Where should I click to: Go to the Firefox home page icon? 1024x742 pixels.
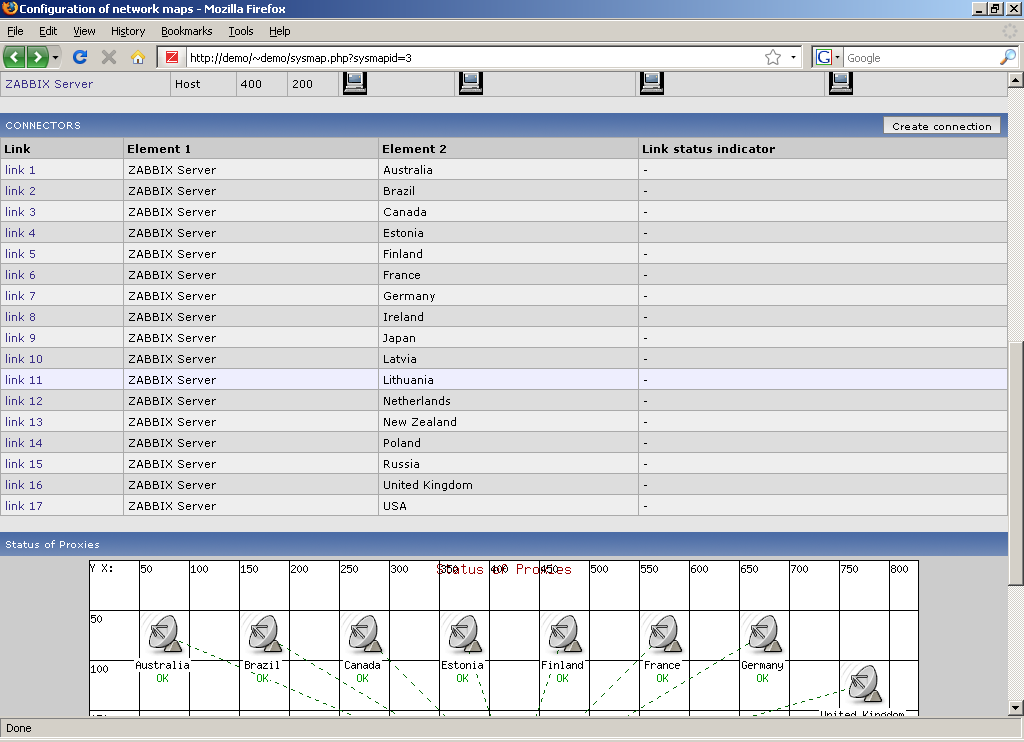137,57
